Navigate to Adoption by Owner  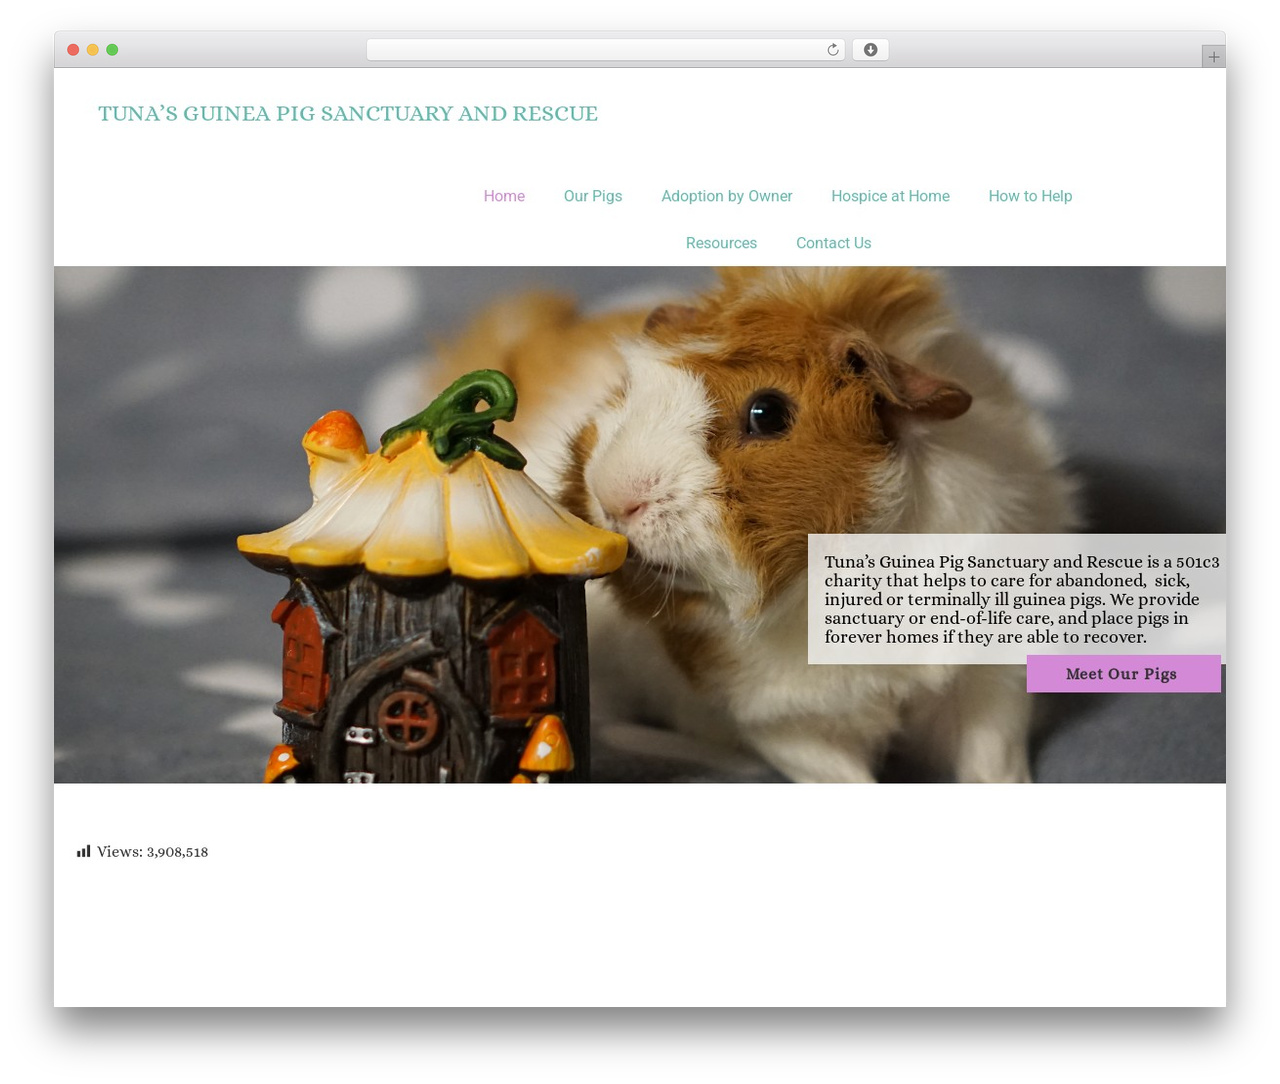[x=727, y=196]
